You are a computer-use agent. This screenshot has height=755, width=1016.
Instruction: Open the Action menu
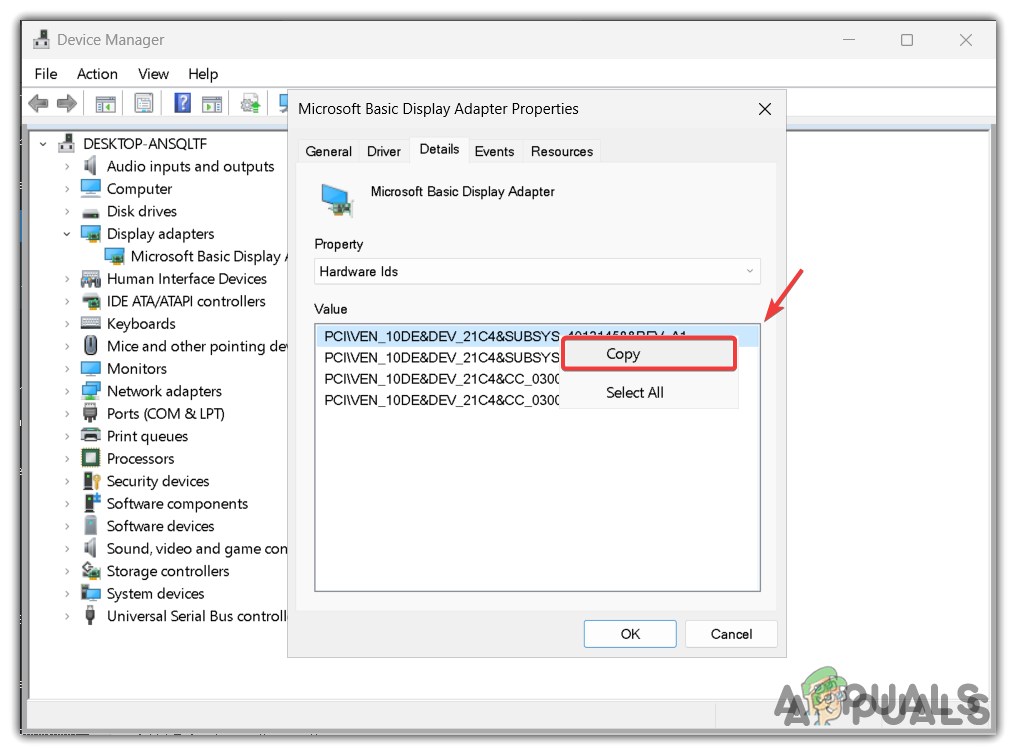coord(97,74)
